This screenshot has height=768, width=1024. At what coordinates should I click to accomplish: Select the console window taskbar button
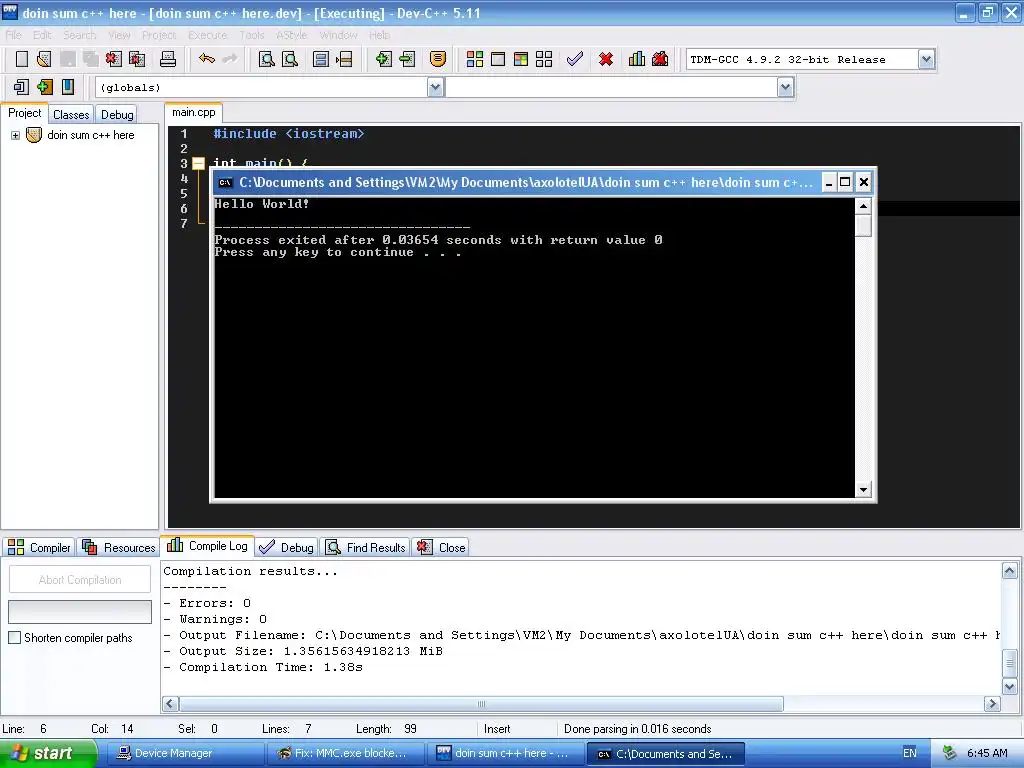(665, 753)
